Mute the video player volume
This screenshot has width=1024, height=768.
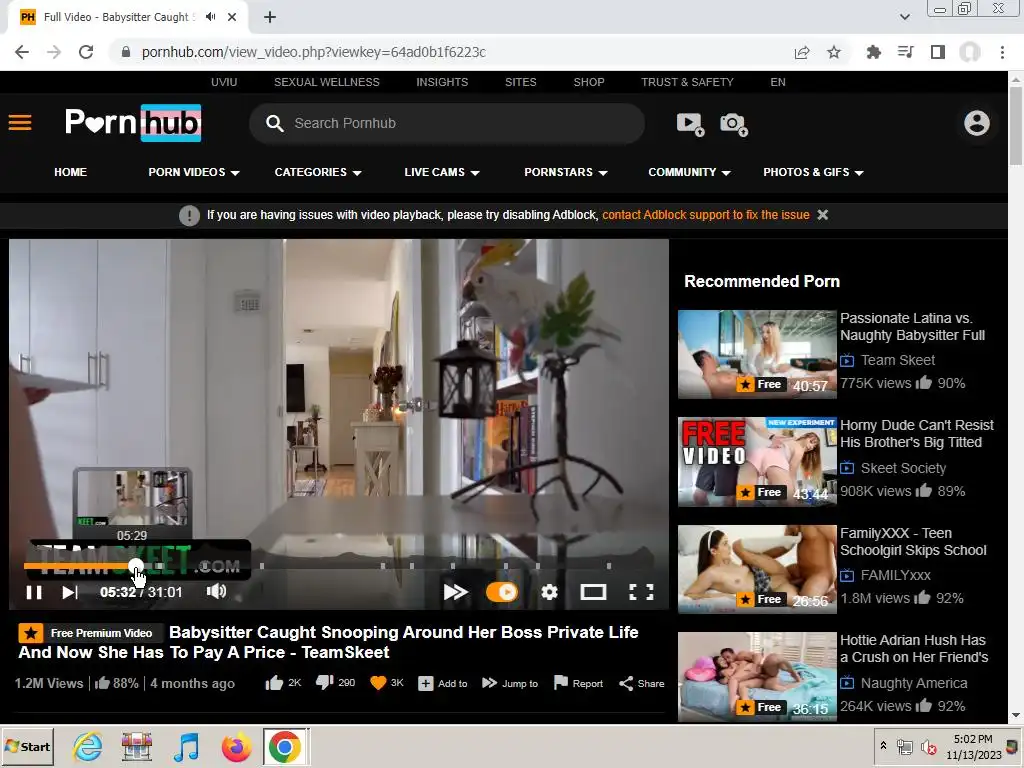[x=216, y=592]
